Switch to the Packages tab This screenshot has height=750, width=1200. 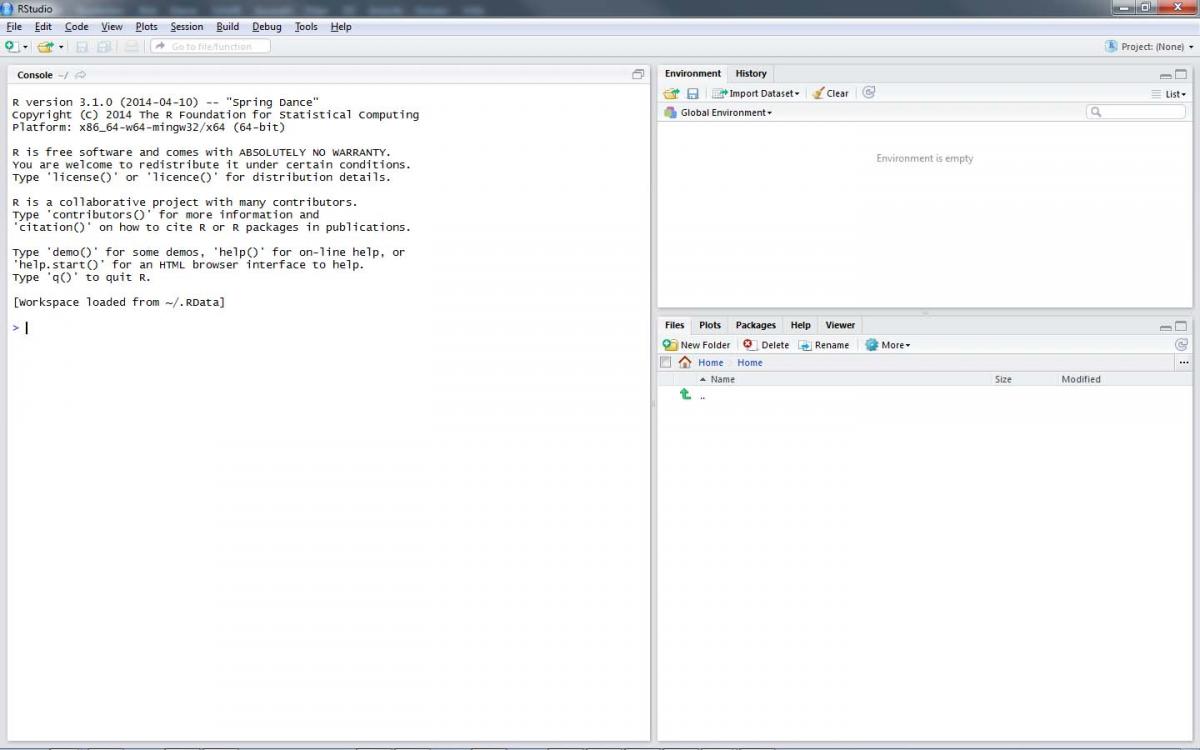(756, 325)
